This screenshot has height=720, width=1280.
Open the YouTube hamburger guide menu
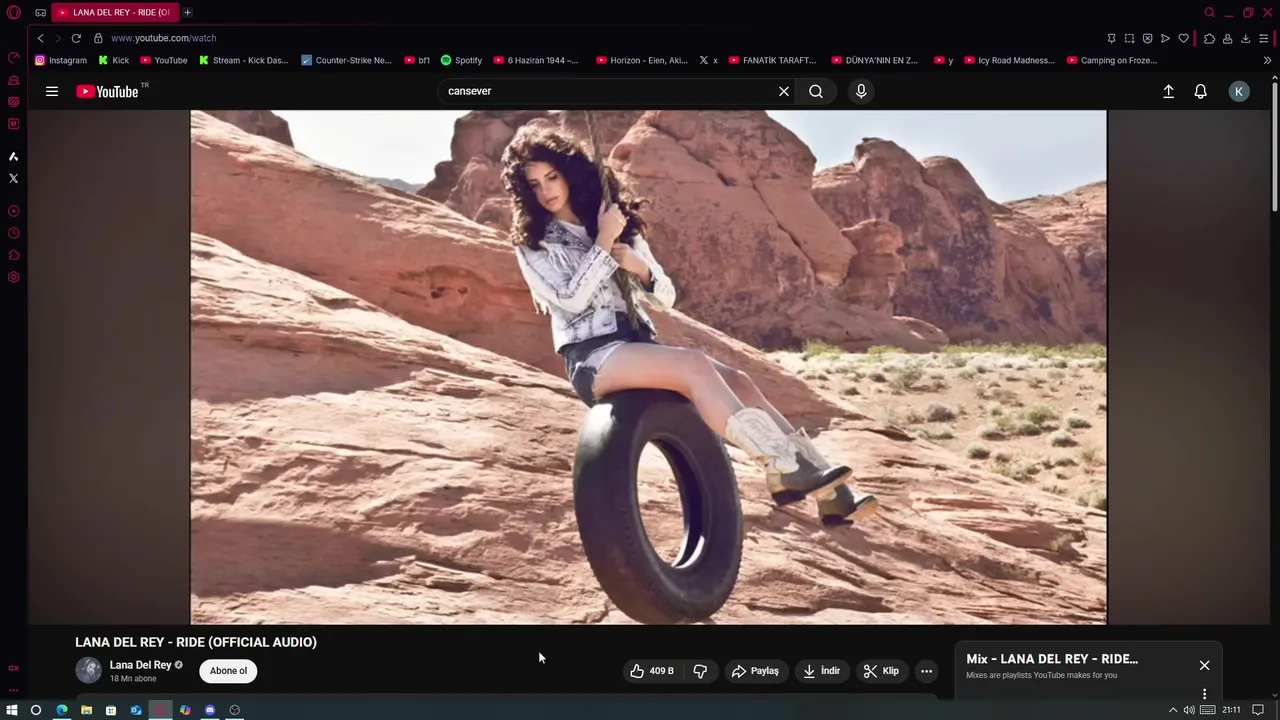pos(52,91)
